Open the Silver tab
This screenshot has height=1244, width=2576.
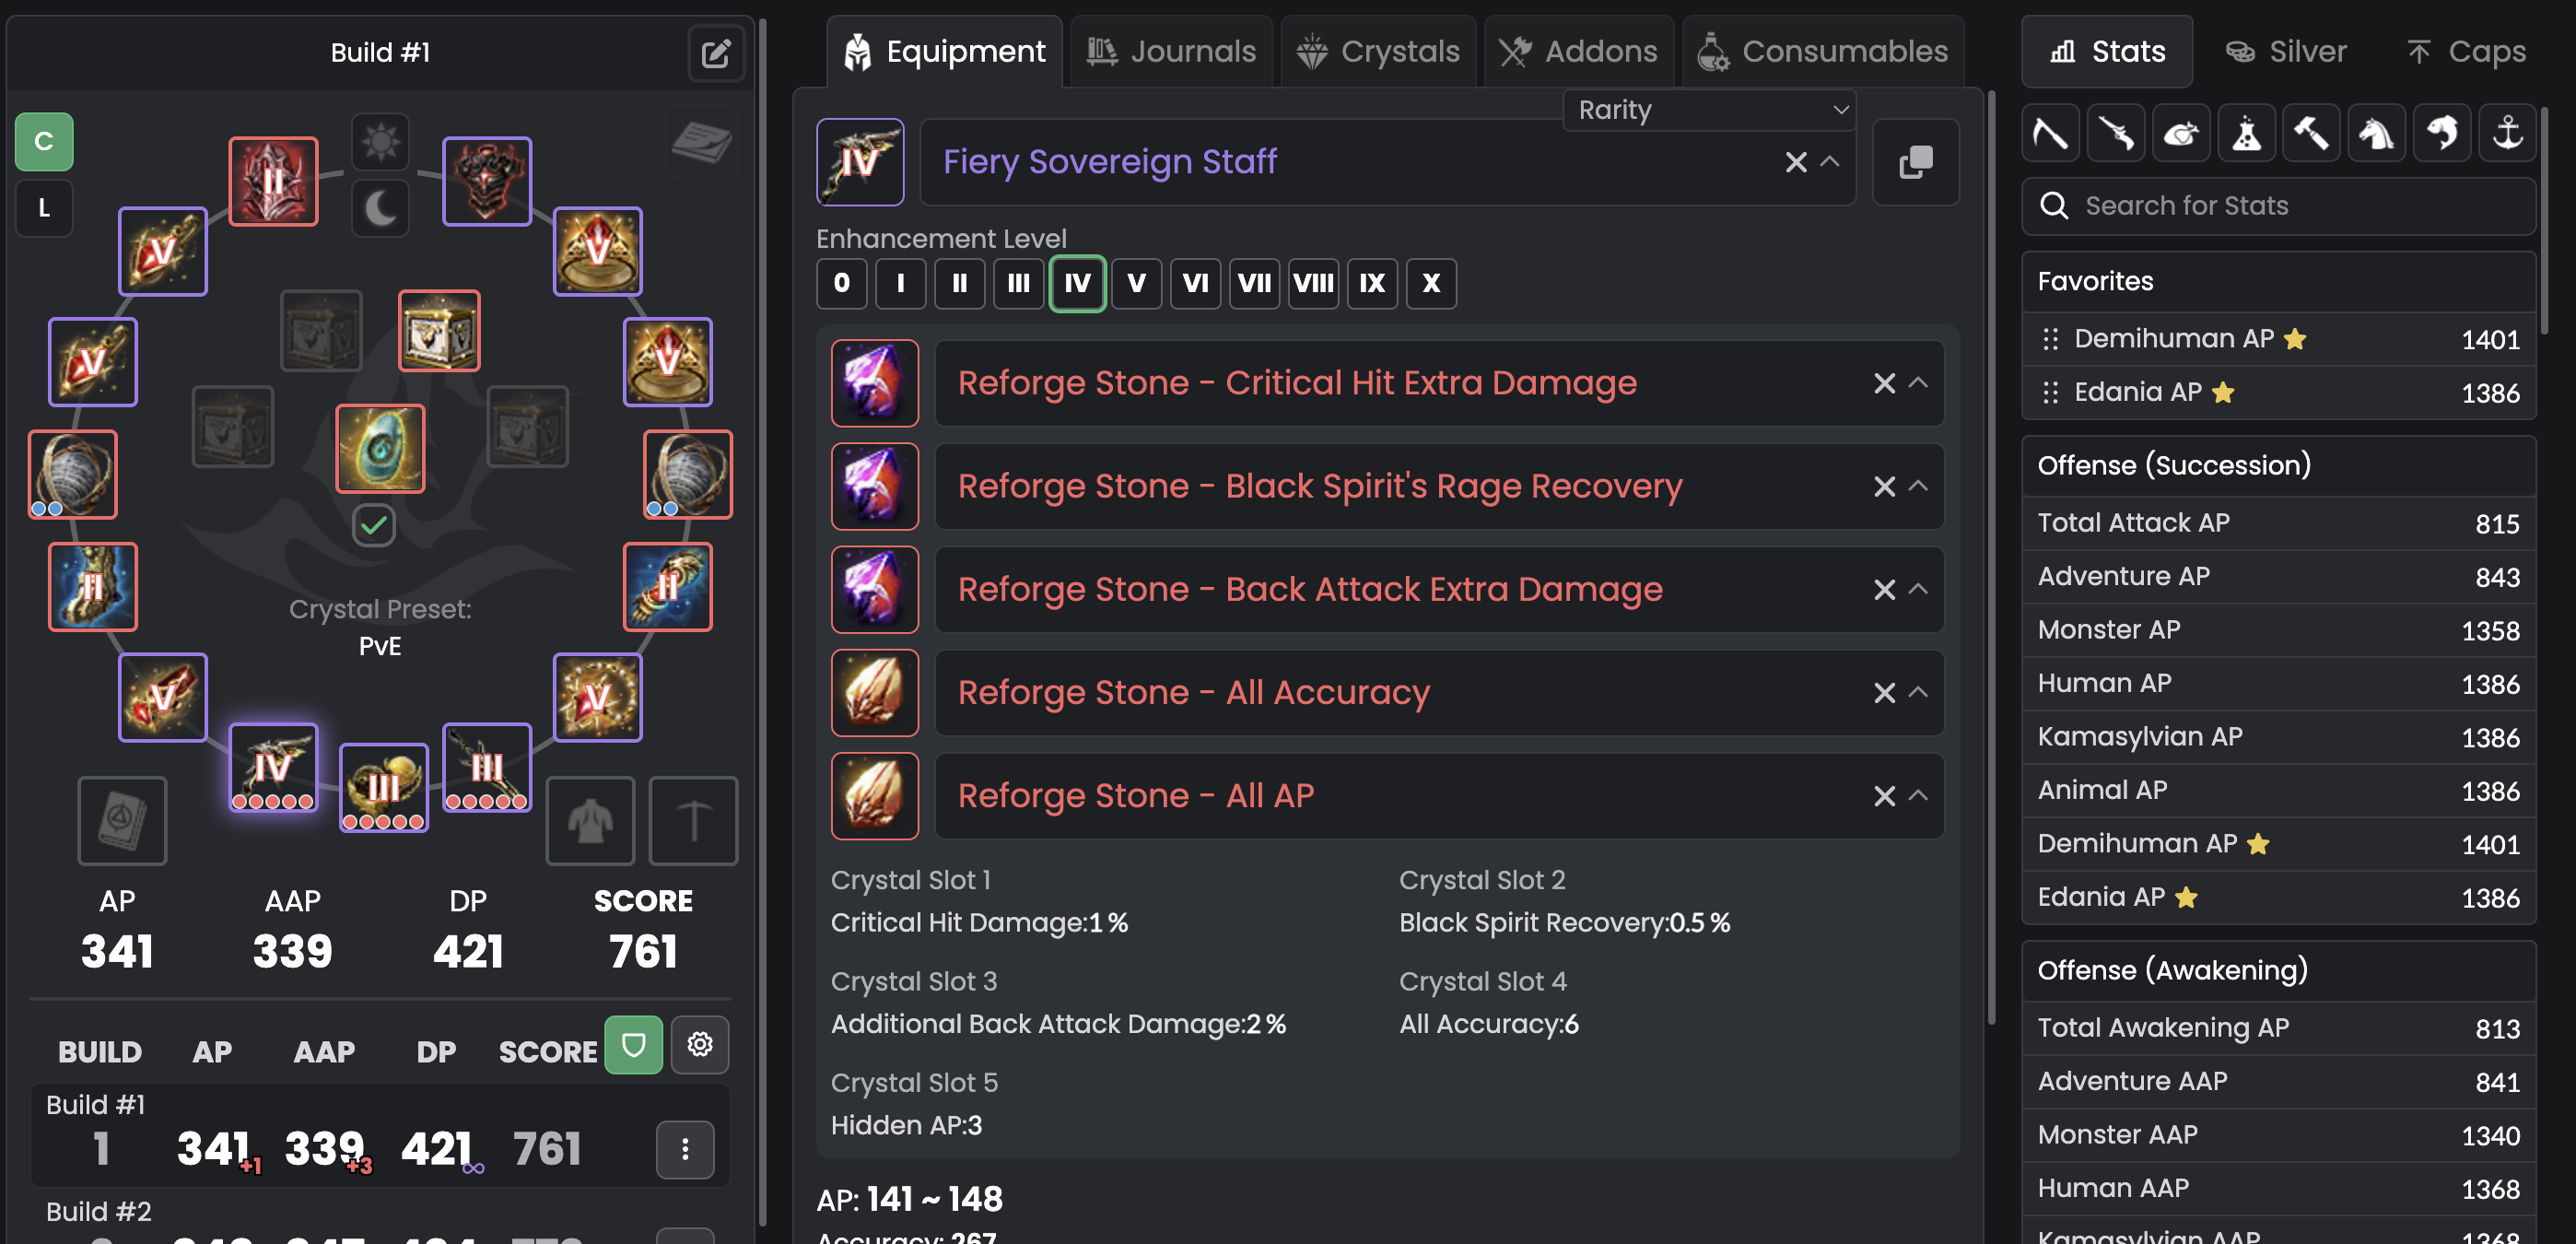coord(2286,51)
